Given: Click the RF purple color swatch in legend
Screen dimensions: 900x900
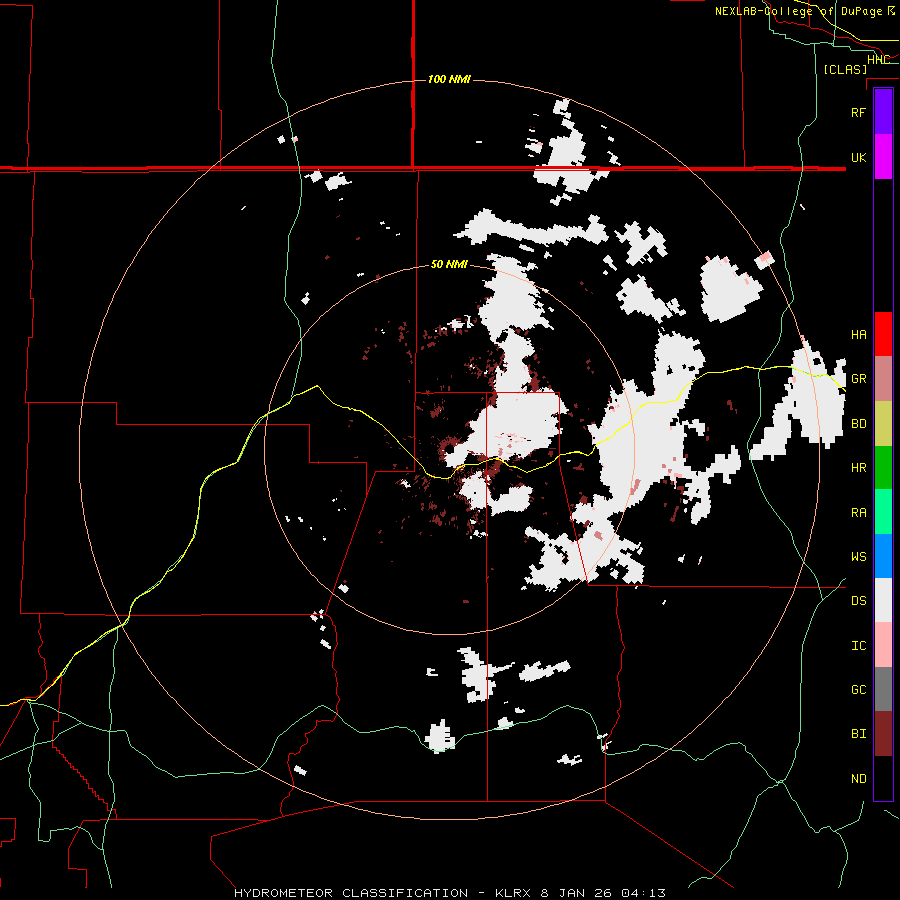Looking at the screenshot, I should click(x=883, y=112).
